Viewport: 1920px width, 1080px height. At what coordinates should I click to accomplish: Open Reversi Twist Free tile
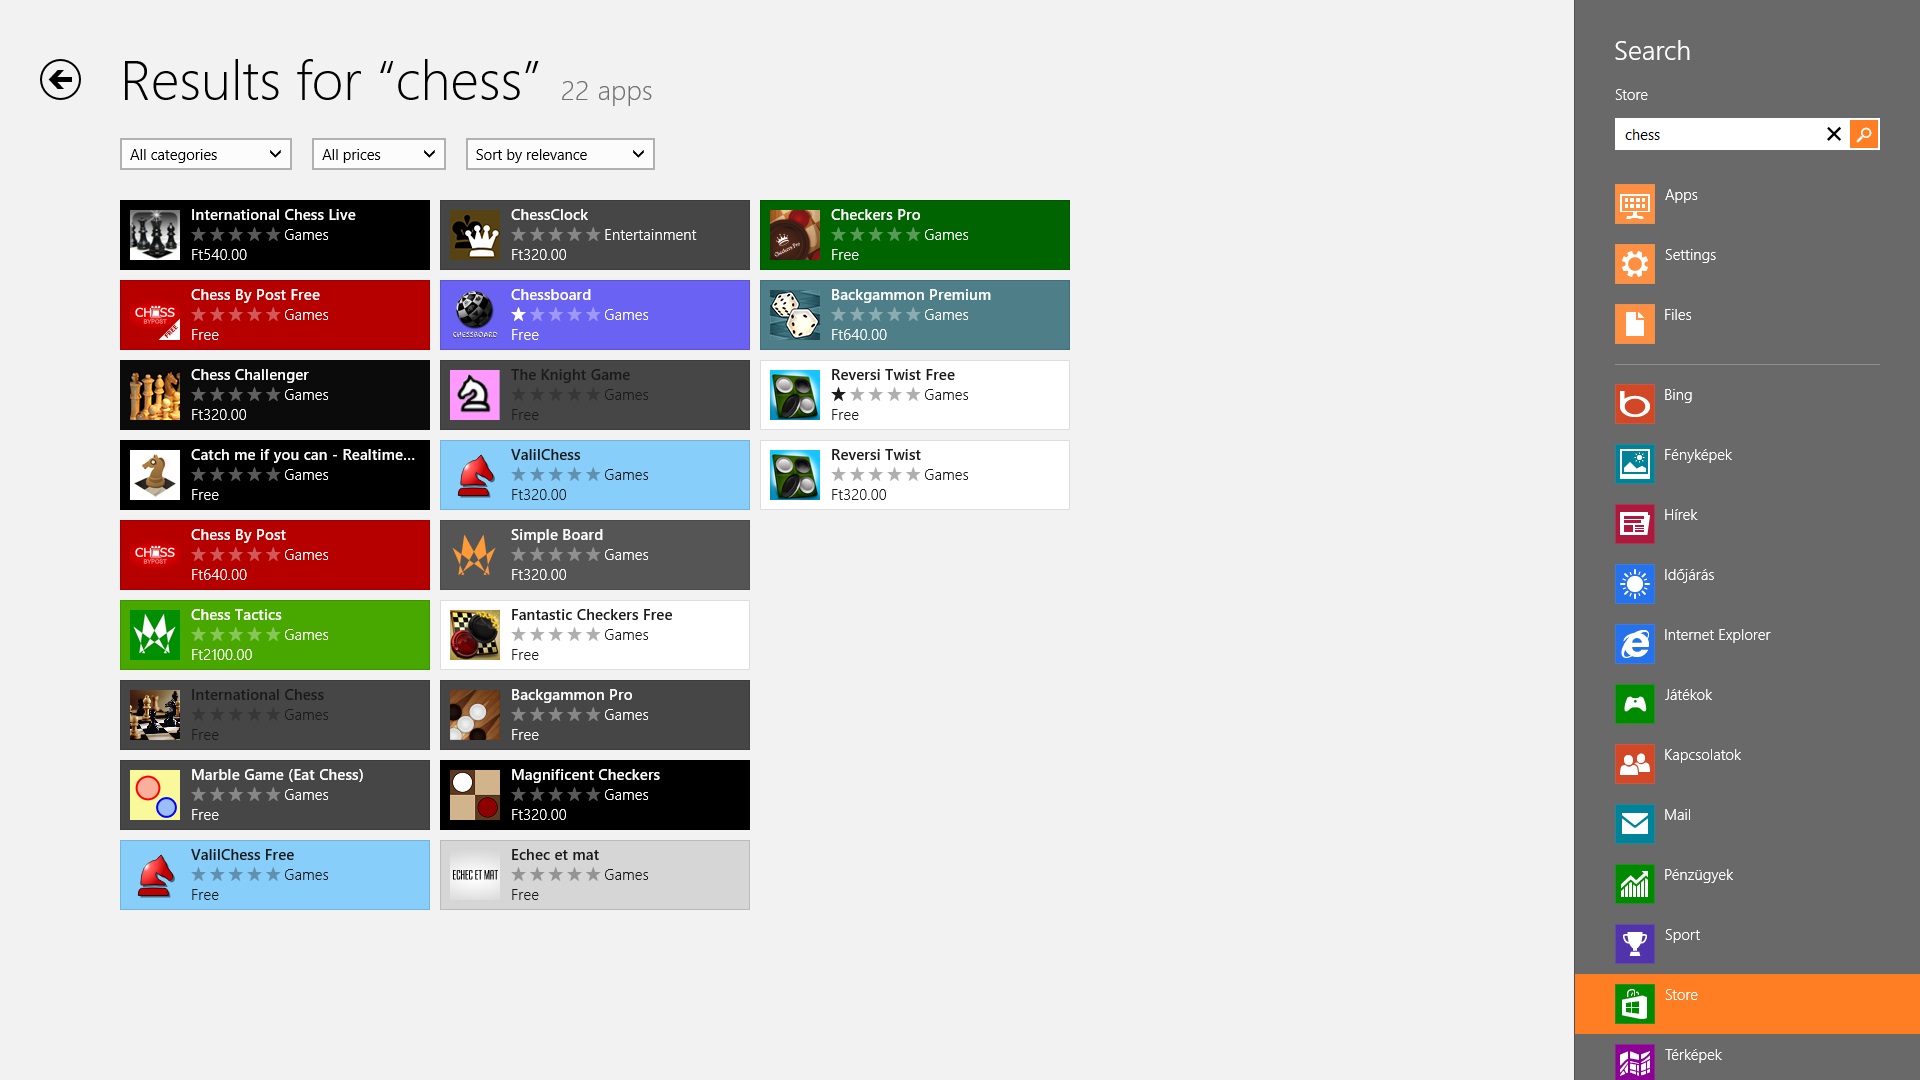pyautogui.click(x=915, y=395)
